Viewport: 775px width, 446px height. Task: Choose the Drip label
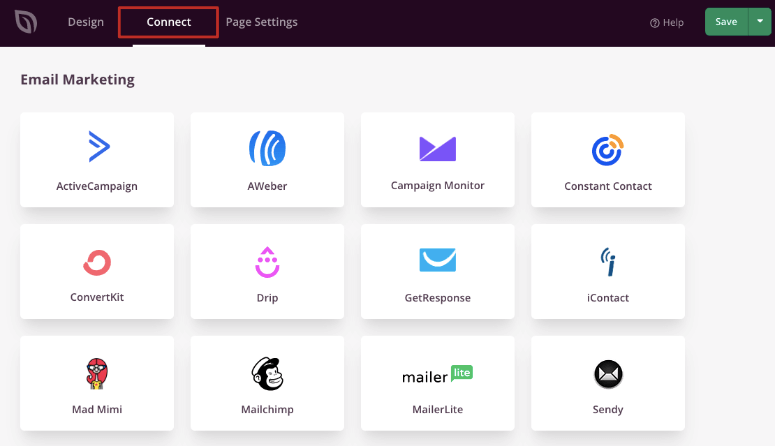pos(267,298)
